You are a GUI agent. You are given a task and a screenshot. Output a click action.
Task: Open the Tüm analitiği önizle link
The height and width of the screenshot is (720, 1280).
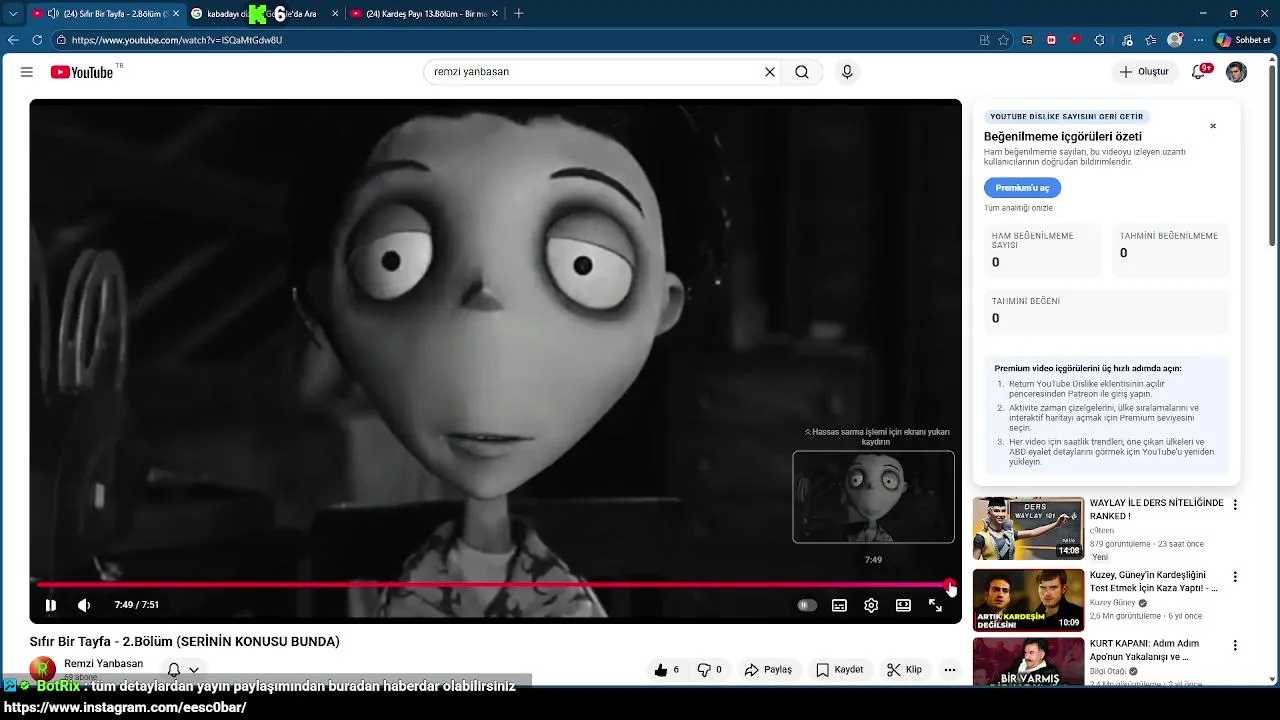pyautogui.click(x=1018, y=208)
